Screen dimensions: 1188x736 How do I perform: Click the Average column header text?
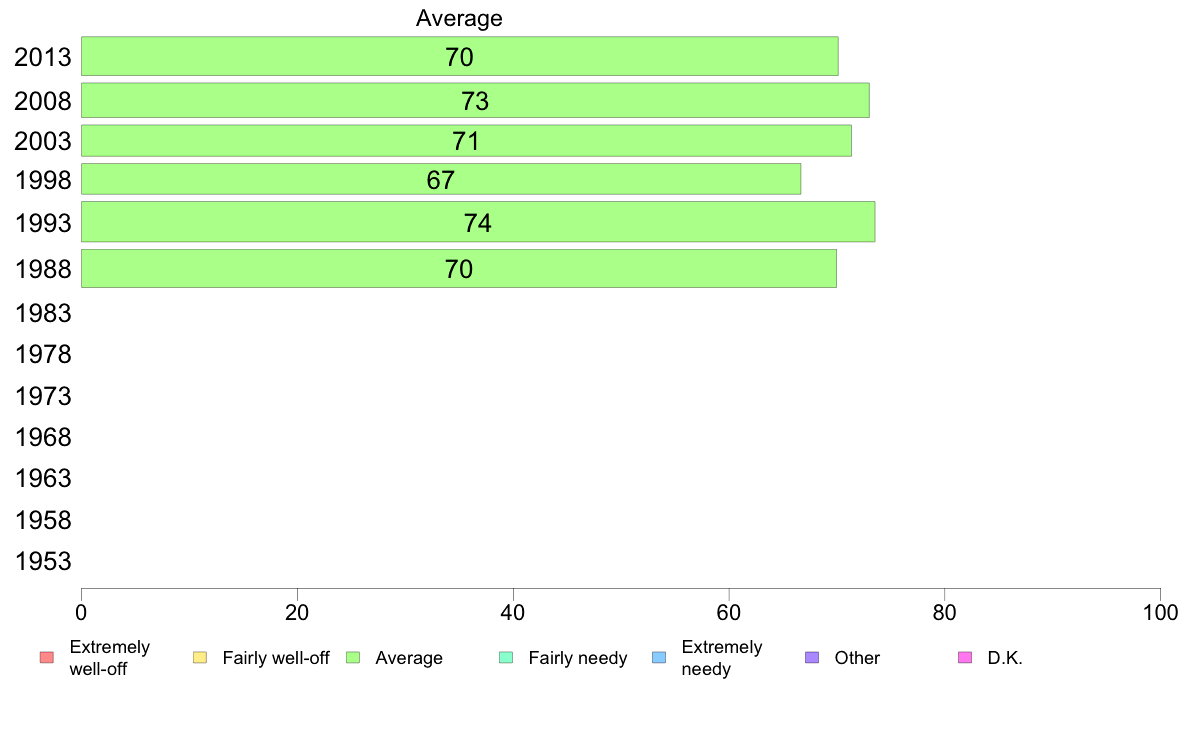459,18
